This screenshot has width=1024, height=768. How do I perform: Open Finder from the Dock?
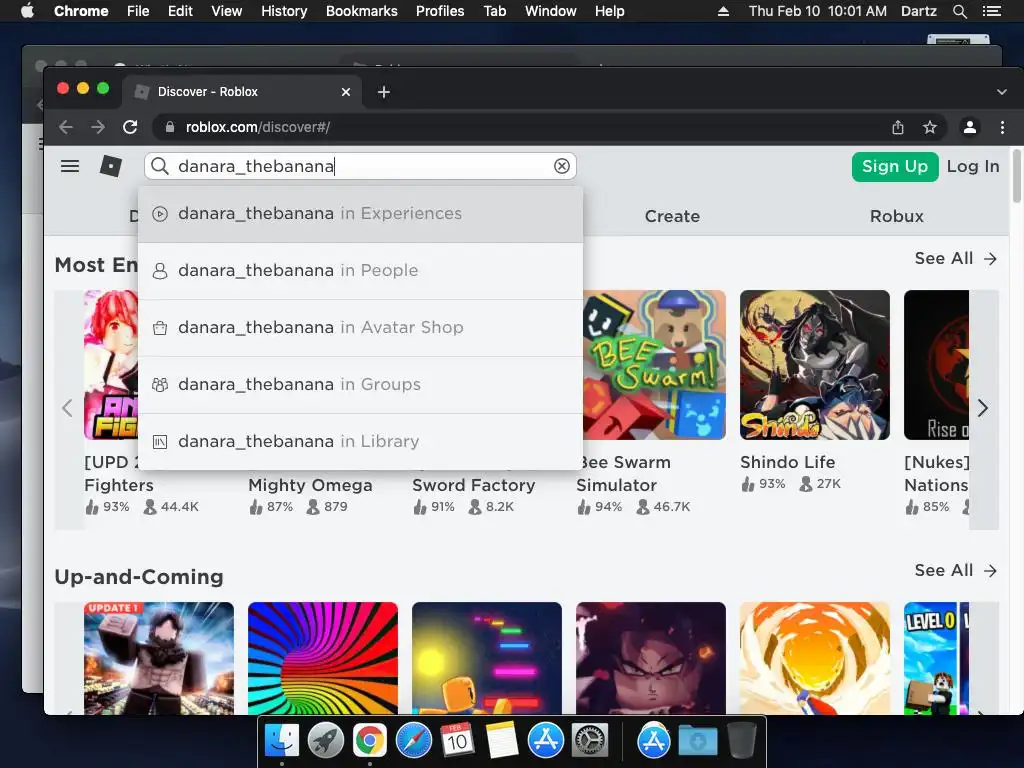point(282,741)
